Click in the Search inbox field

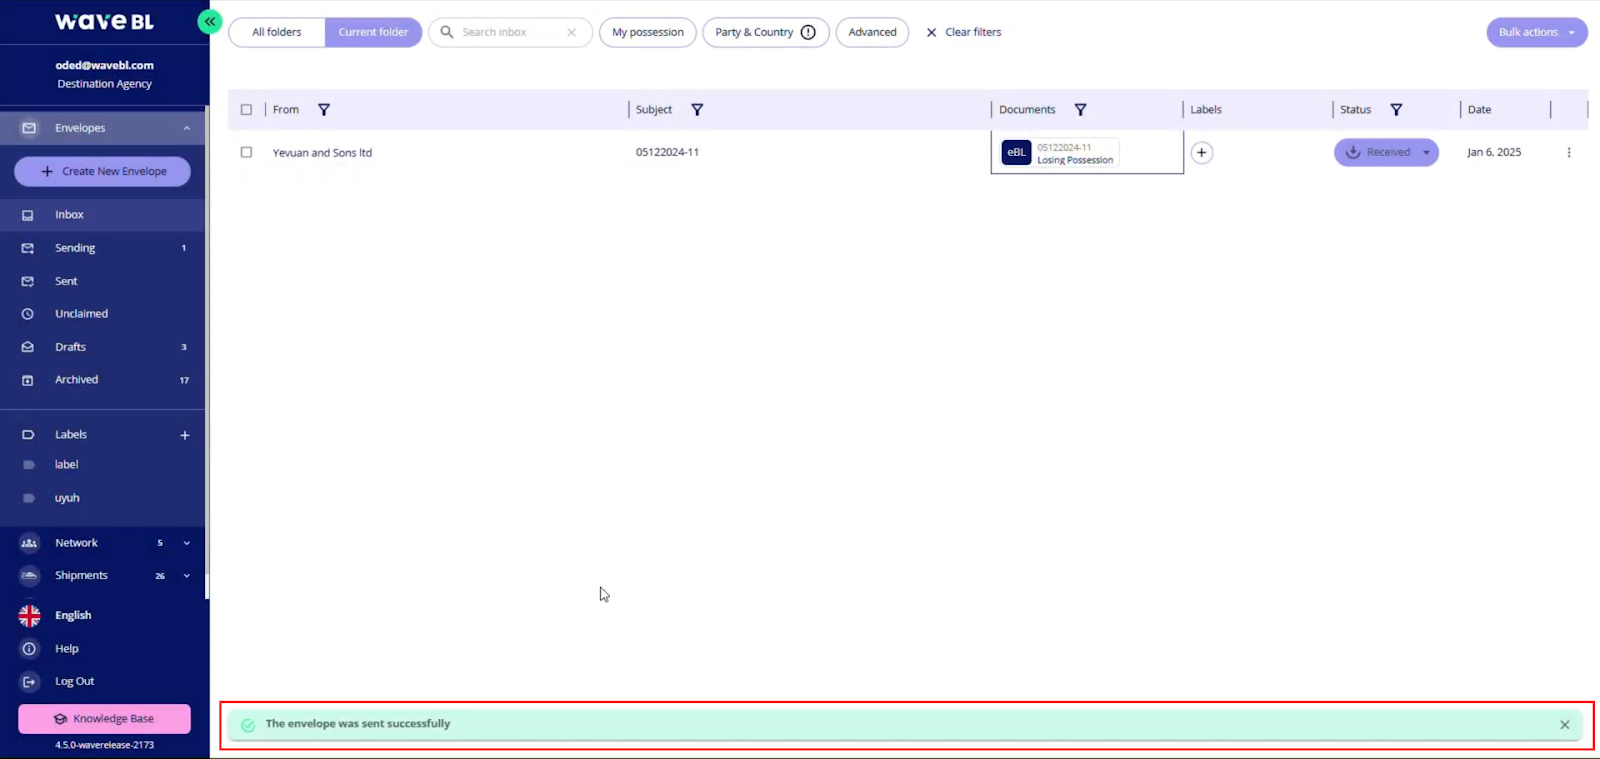[x=510, y=32]
